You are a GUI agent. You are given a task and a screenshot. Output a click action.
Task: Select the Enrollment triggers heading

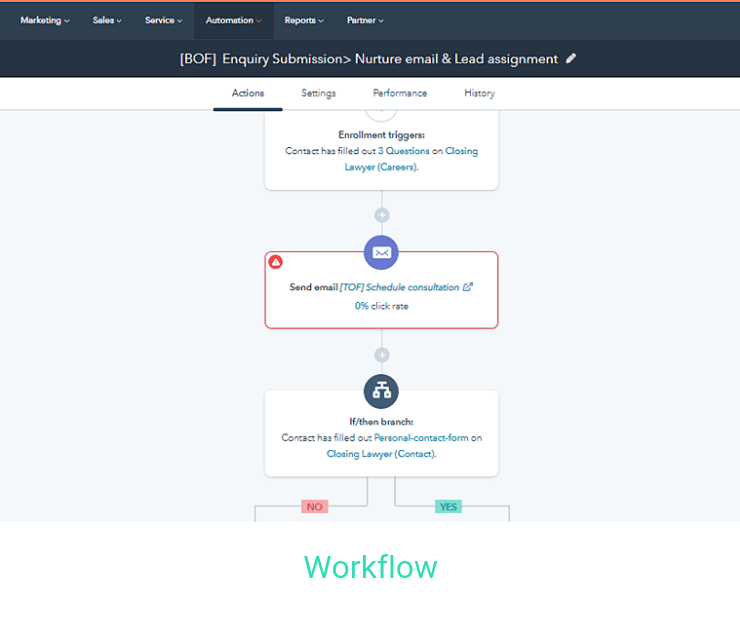click(381, 135)
